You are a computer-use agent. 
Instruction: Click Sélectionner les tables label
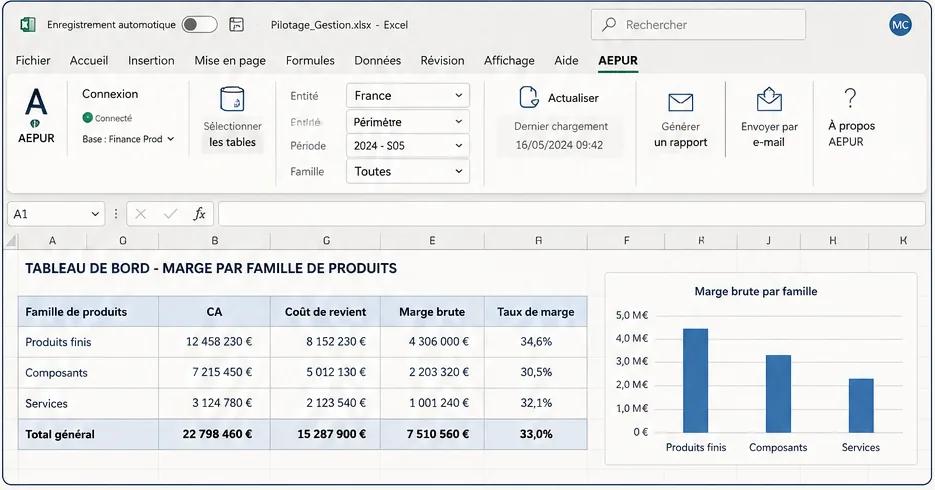pyautogui.click(x=233, y=134)
